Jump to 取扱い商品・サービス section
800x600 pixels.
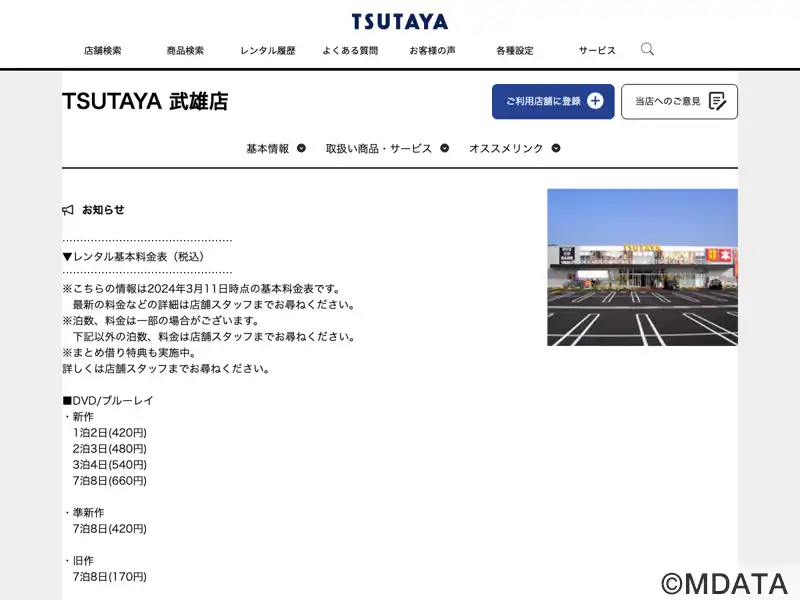tap(379, 148)
